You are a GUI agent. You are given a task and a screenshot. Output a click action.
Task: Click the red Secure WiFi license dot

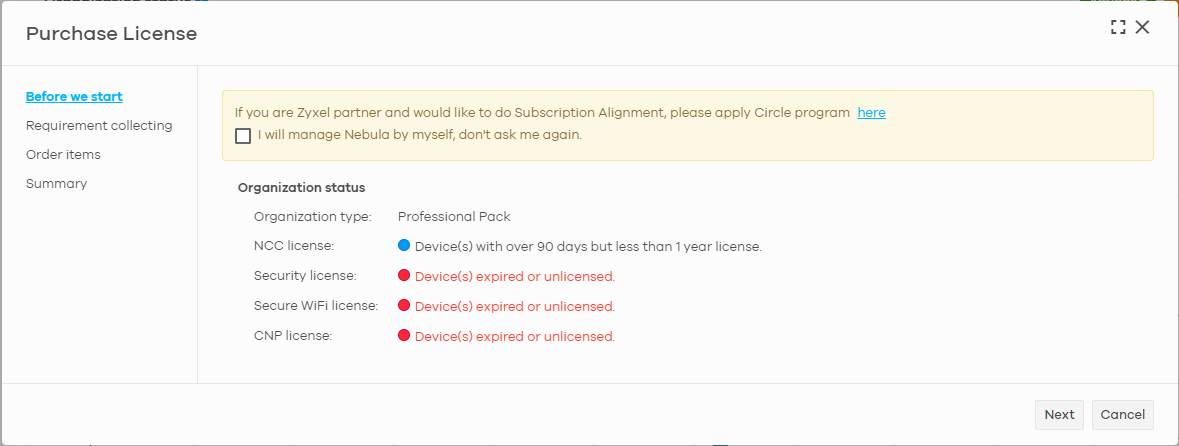pos(404,305)
